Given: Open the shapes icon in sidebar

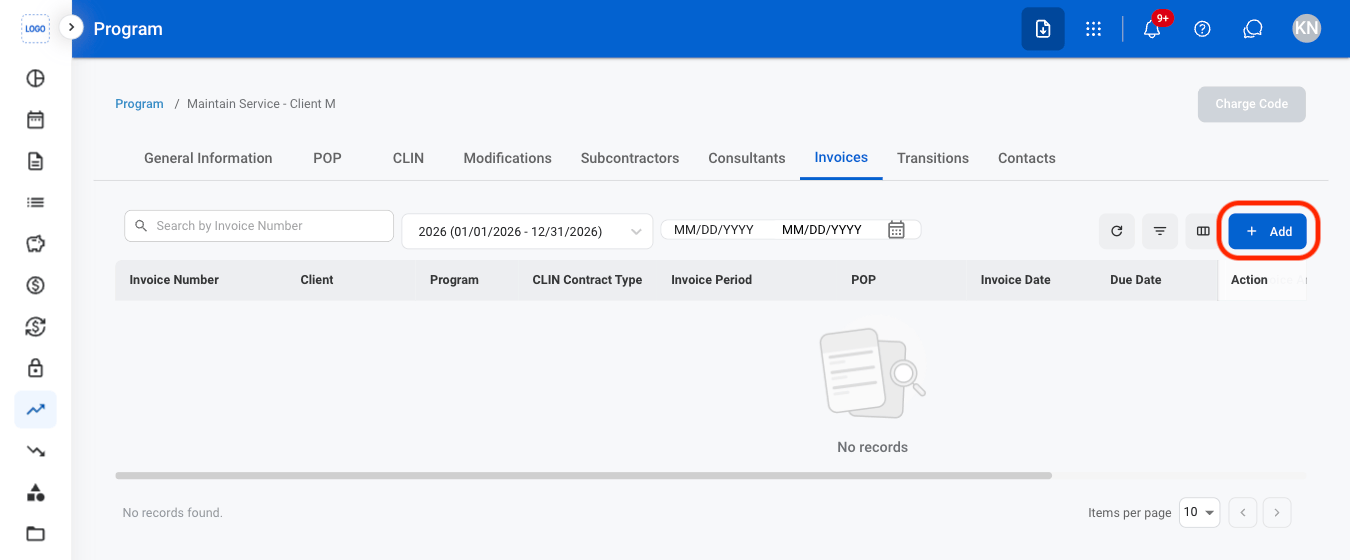Looking at the screenshot, I should (x=35, y=492).
